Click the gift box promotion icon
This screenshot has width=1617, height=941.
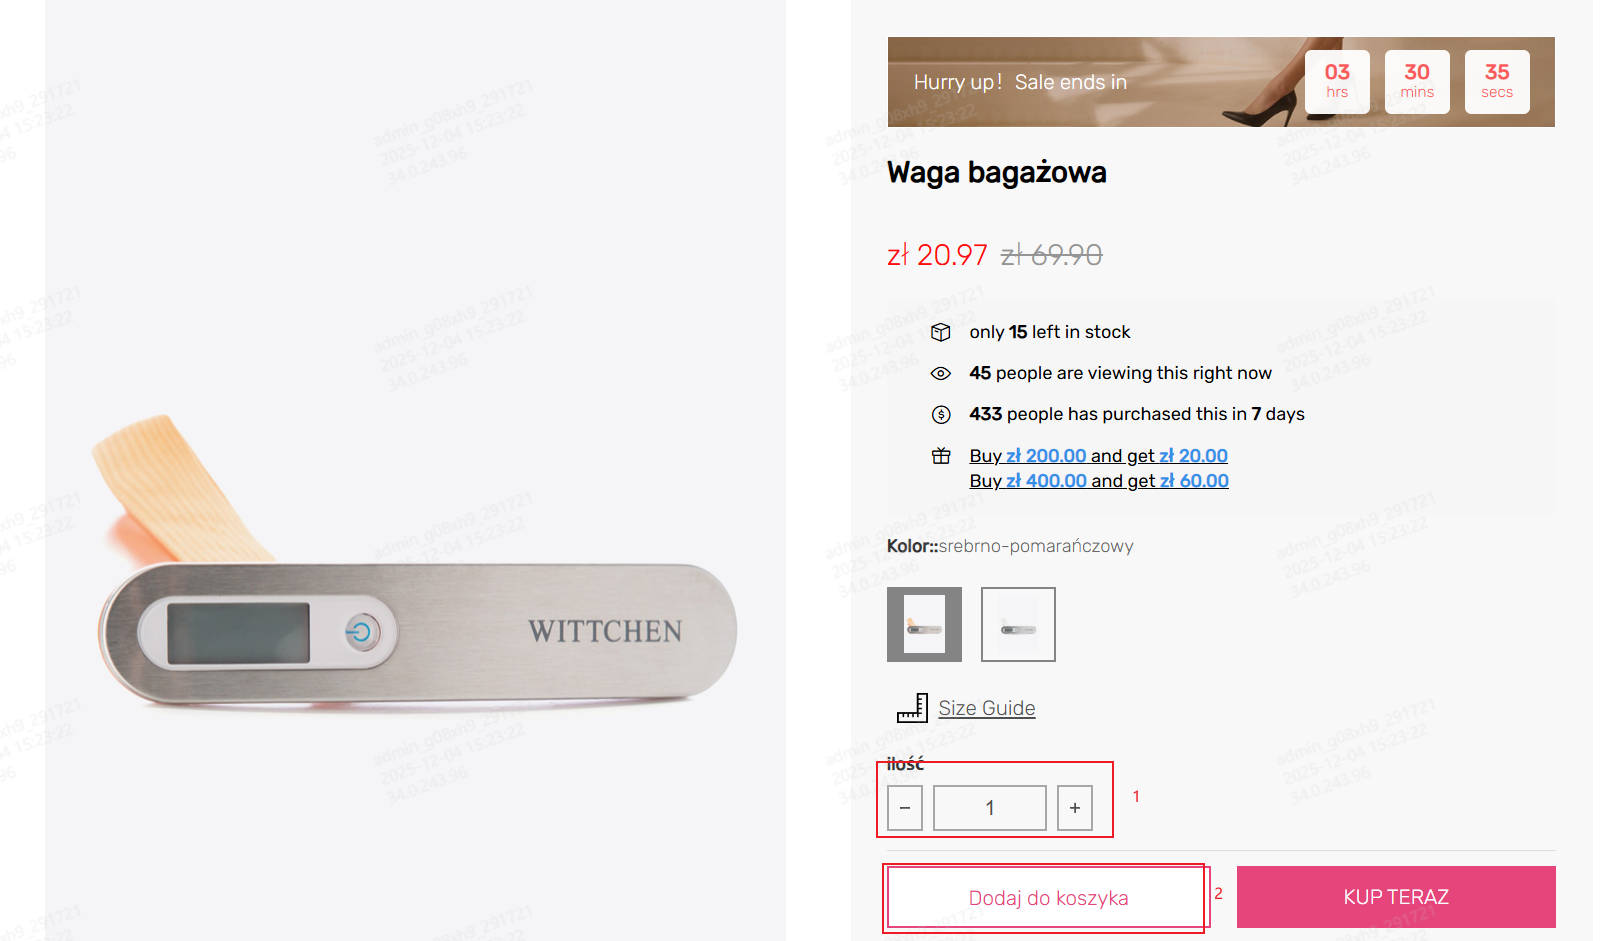(941, 456)
